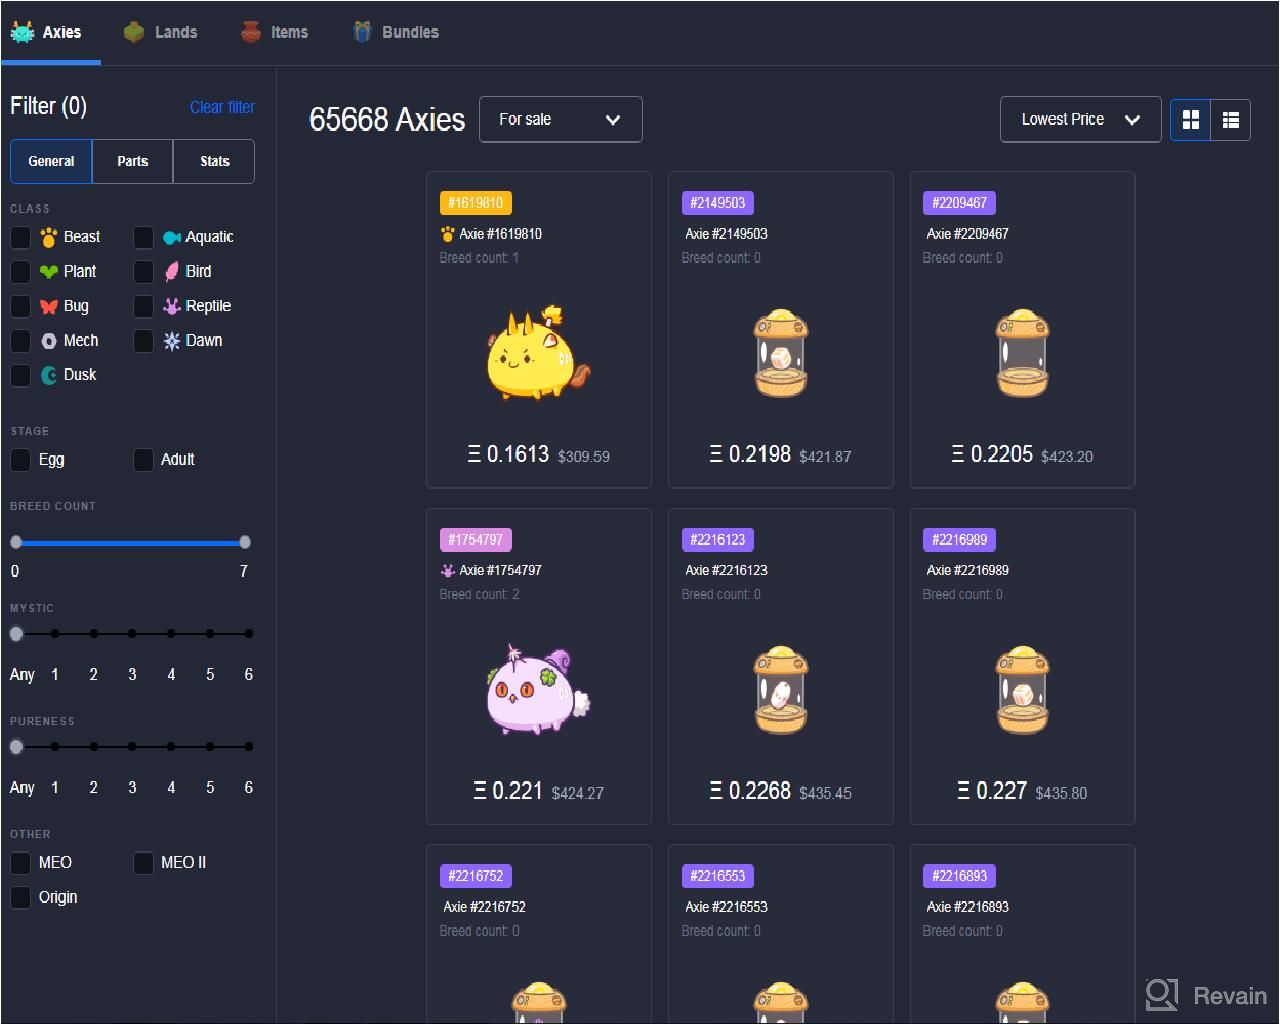Enable the Beast class checkbox
This screenshot has width=1280, height=1024.
20,237
